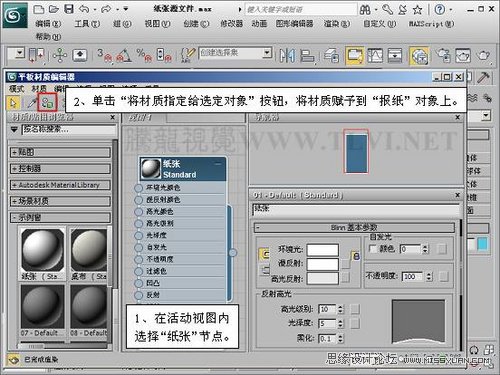The height and width of the screenshot is (375, 500).
Task: Open the layer manager icon
Action: tap(331, 55)
